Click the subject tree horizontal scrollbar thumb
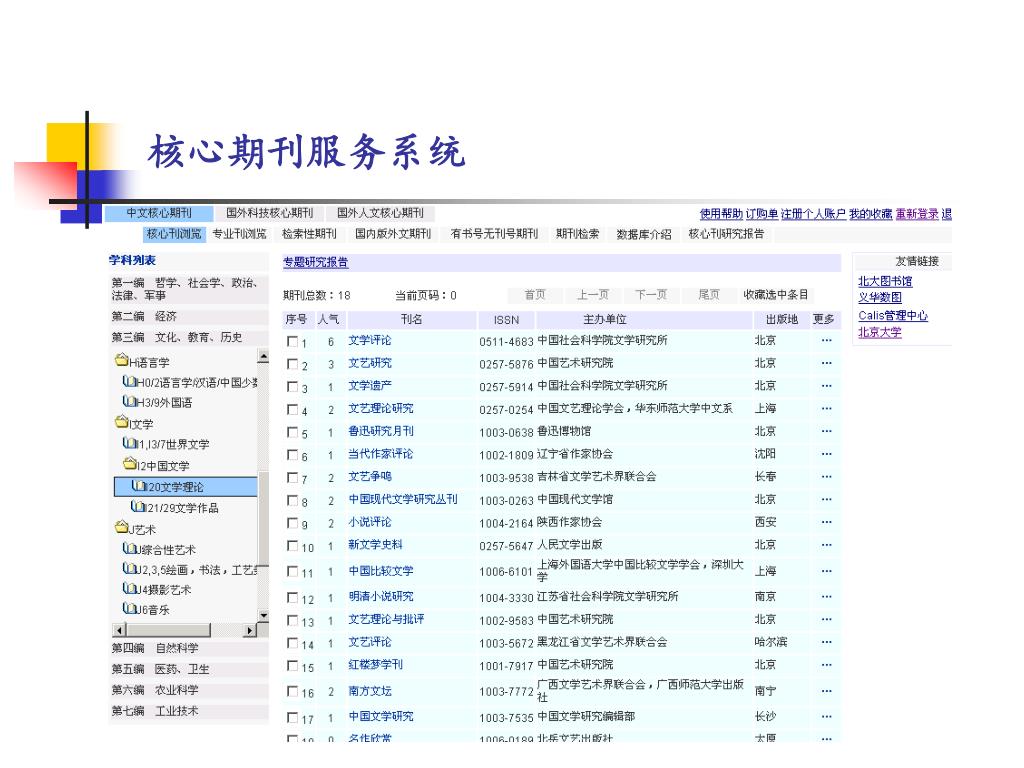1024x768 pixels. [168, 630]
